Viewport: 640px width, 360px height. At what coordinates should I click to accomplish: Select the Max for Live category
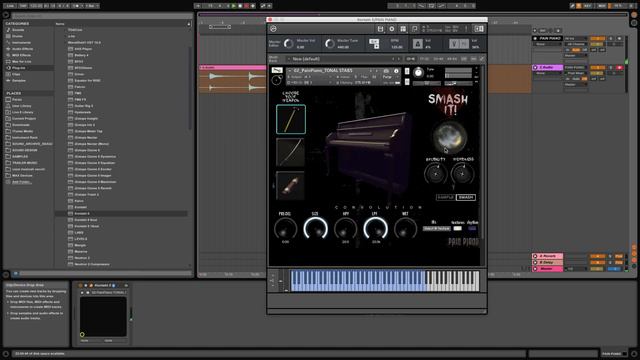(x=22, y=62)
